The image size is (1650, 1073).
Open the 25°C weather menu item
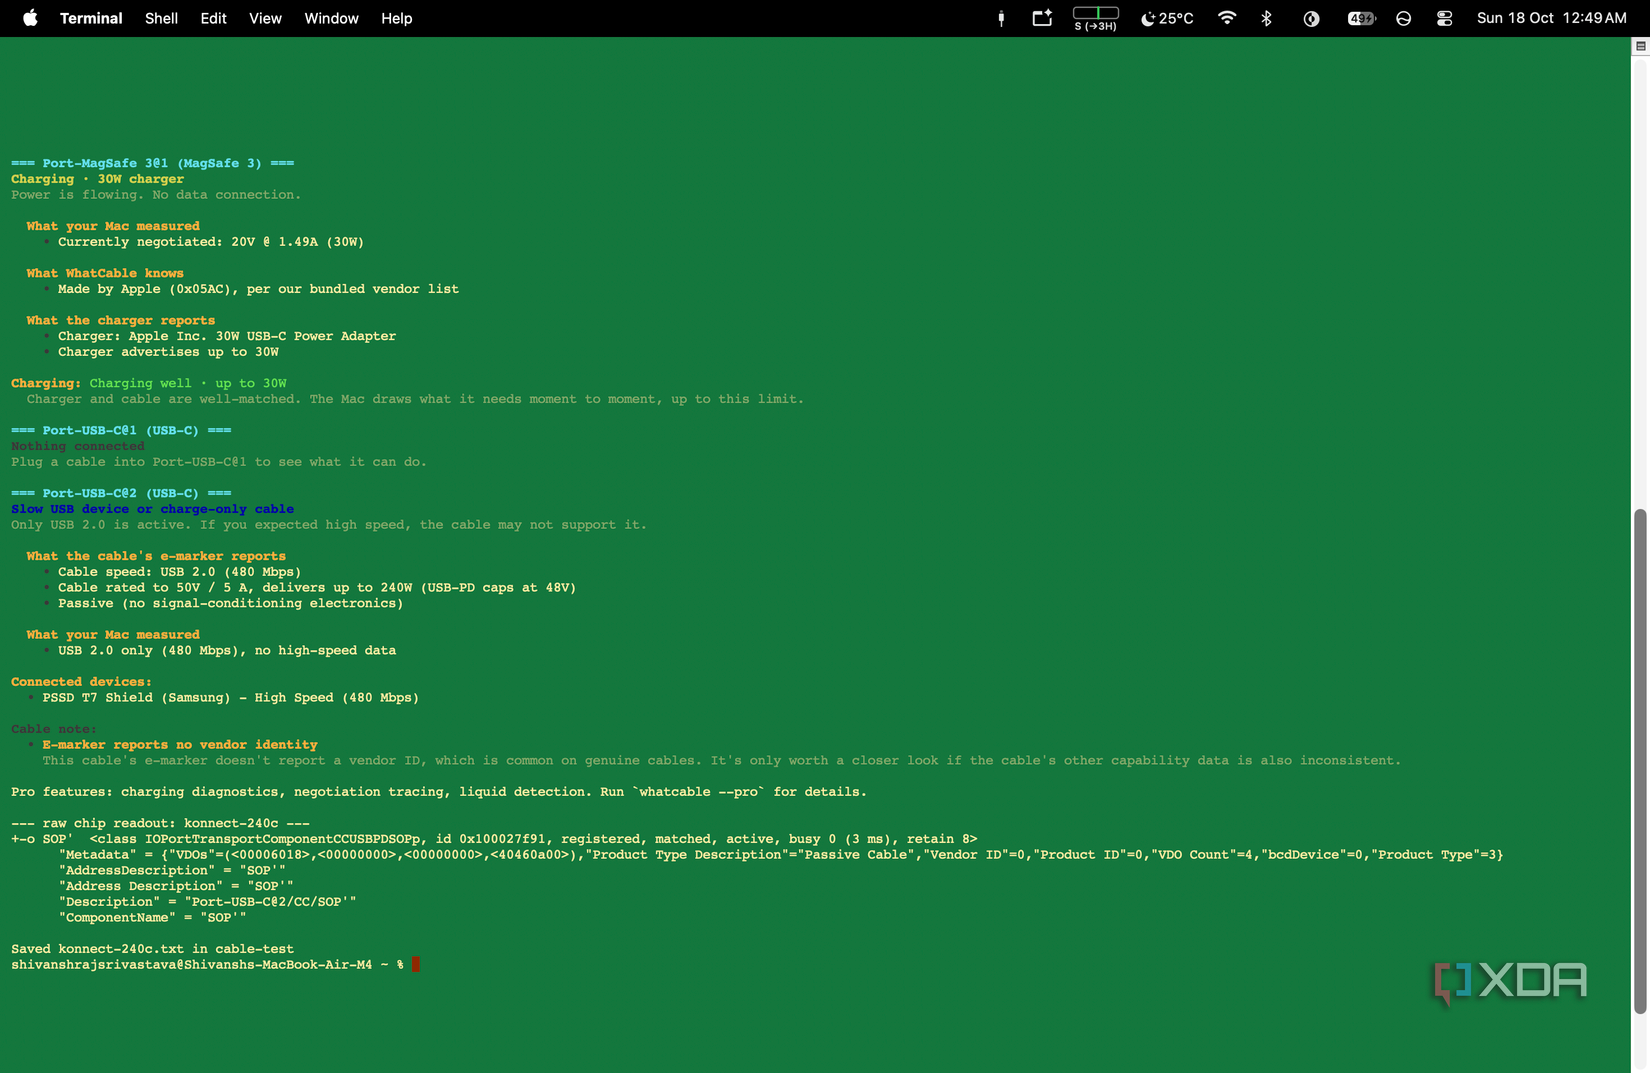1167,18
